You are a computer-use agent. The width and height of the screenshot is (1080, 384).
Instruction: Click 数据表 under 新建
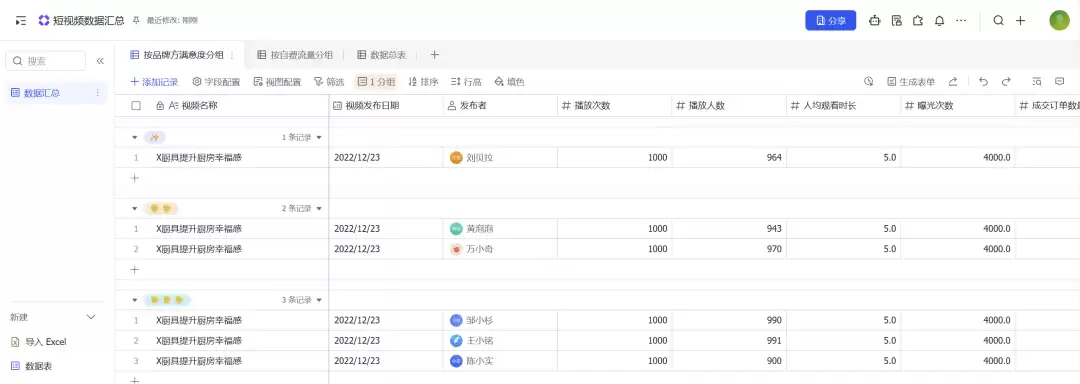click(32, 366)
